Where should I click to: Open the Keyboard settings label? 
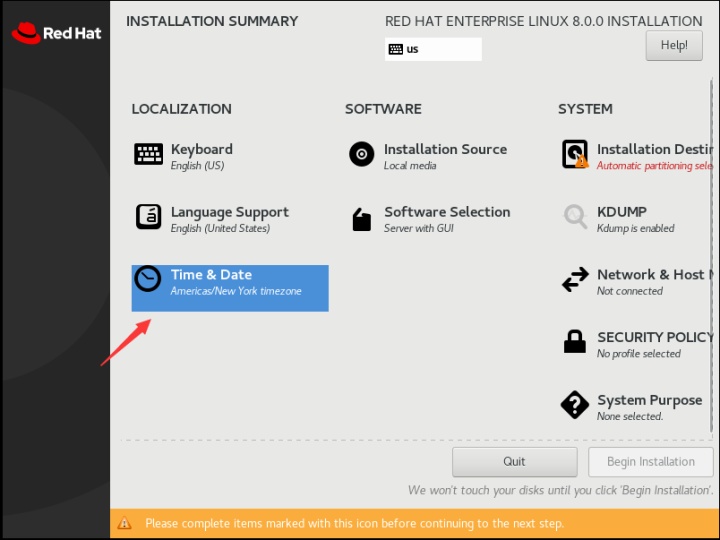point(202,149)
